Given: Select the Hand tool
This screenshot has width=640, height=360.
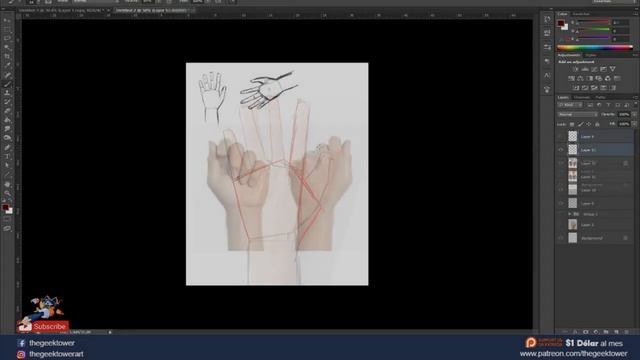Looking at the screenshot, I should pos(7,184).
